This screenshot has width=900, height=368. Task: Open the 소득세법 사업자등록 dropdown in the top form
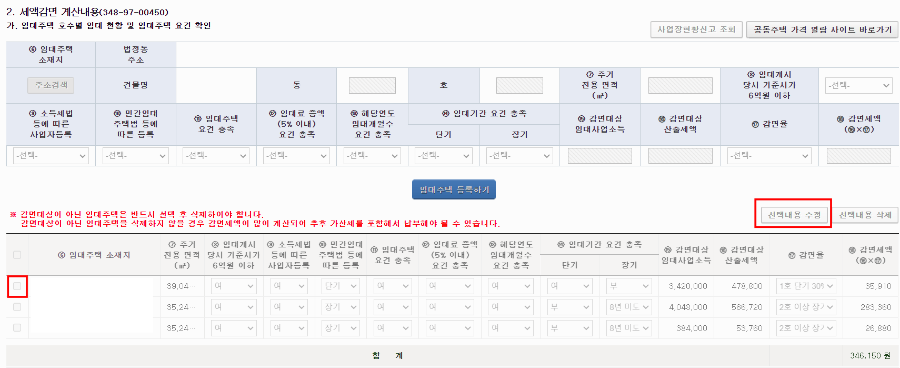(x=51, y=156)
